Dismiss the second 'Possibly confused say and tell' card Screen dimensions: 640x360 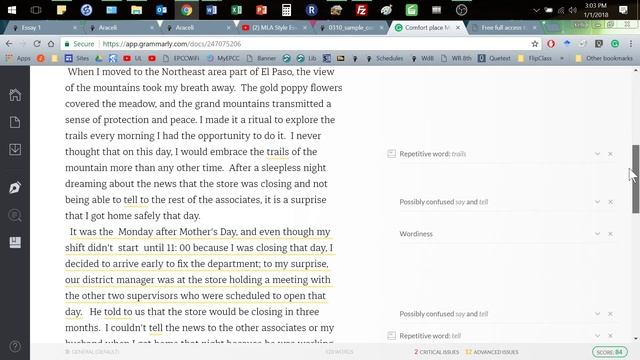pyautogui.click(x=610, y=314)
